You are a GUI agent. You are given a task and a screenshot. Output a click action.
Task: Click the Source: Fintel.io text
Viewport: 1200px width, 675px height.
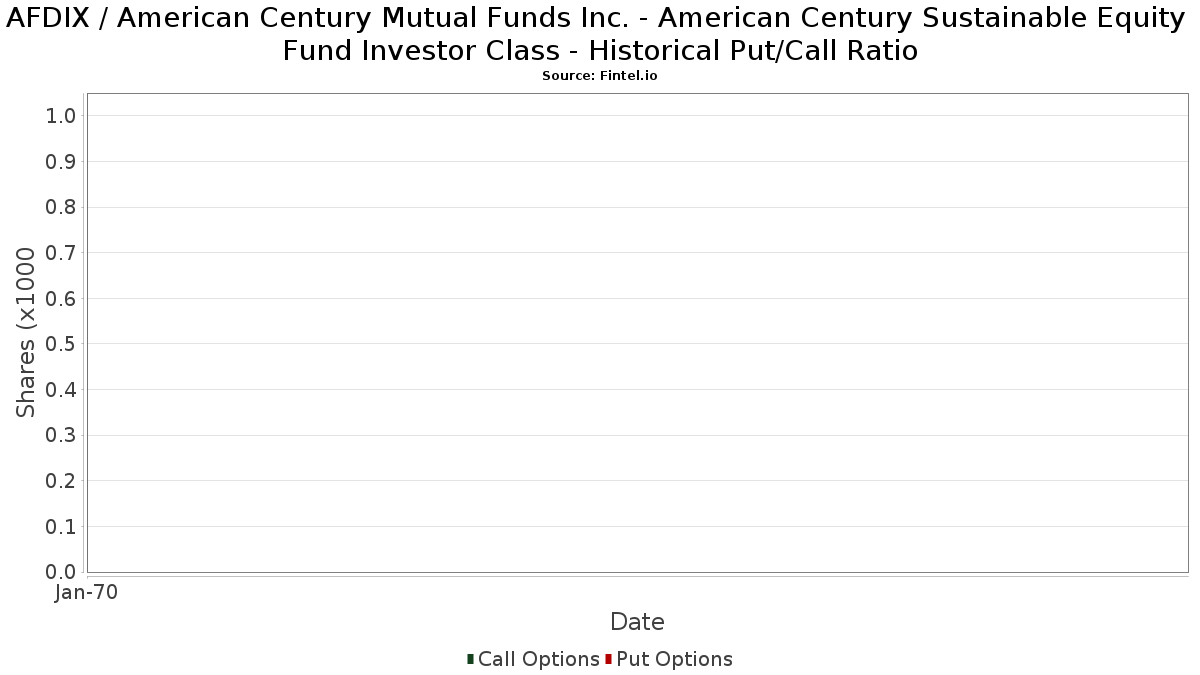coord(600,76)
